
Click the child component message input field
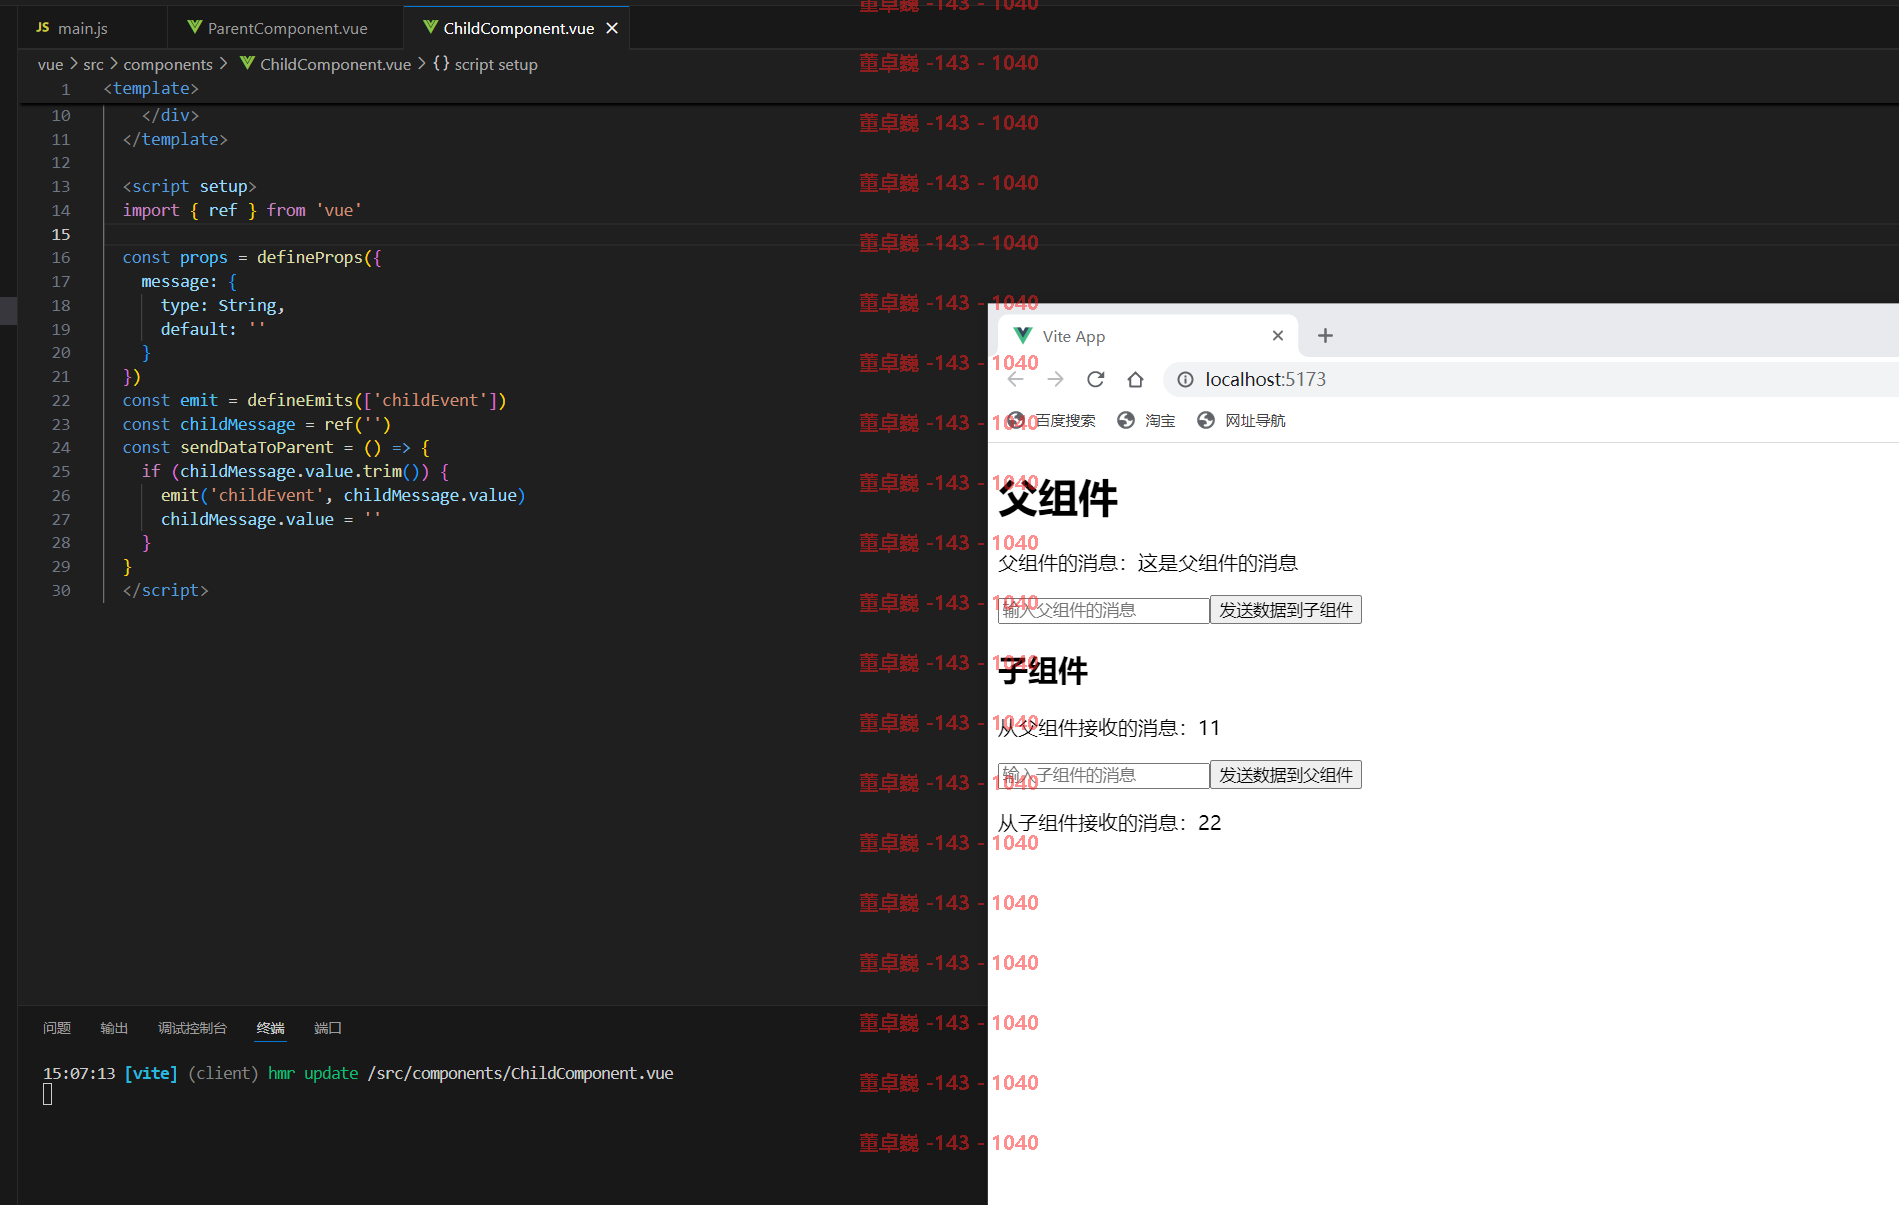[1104, 775]
